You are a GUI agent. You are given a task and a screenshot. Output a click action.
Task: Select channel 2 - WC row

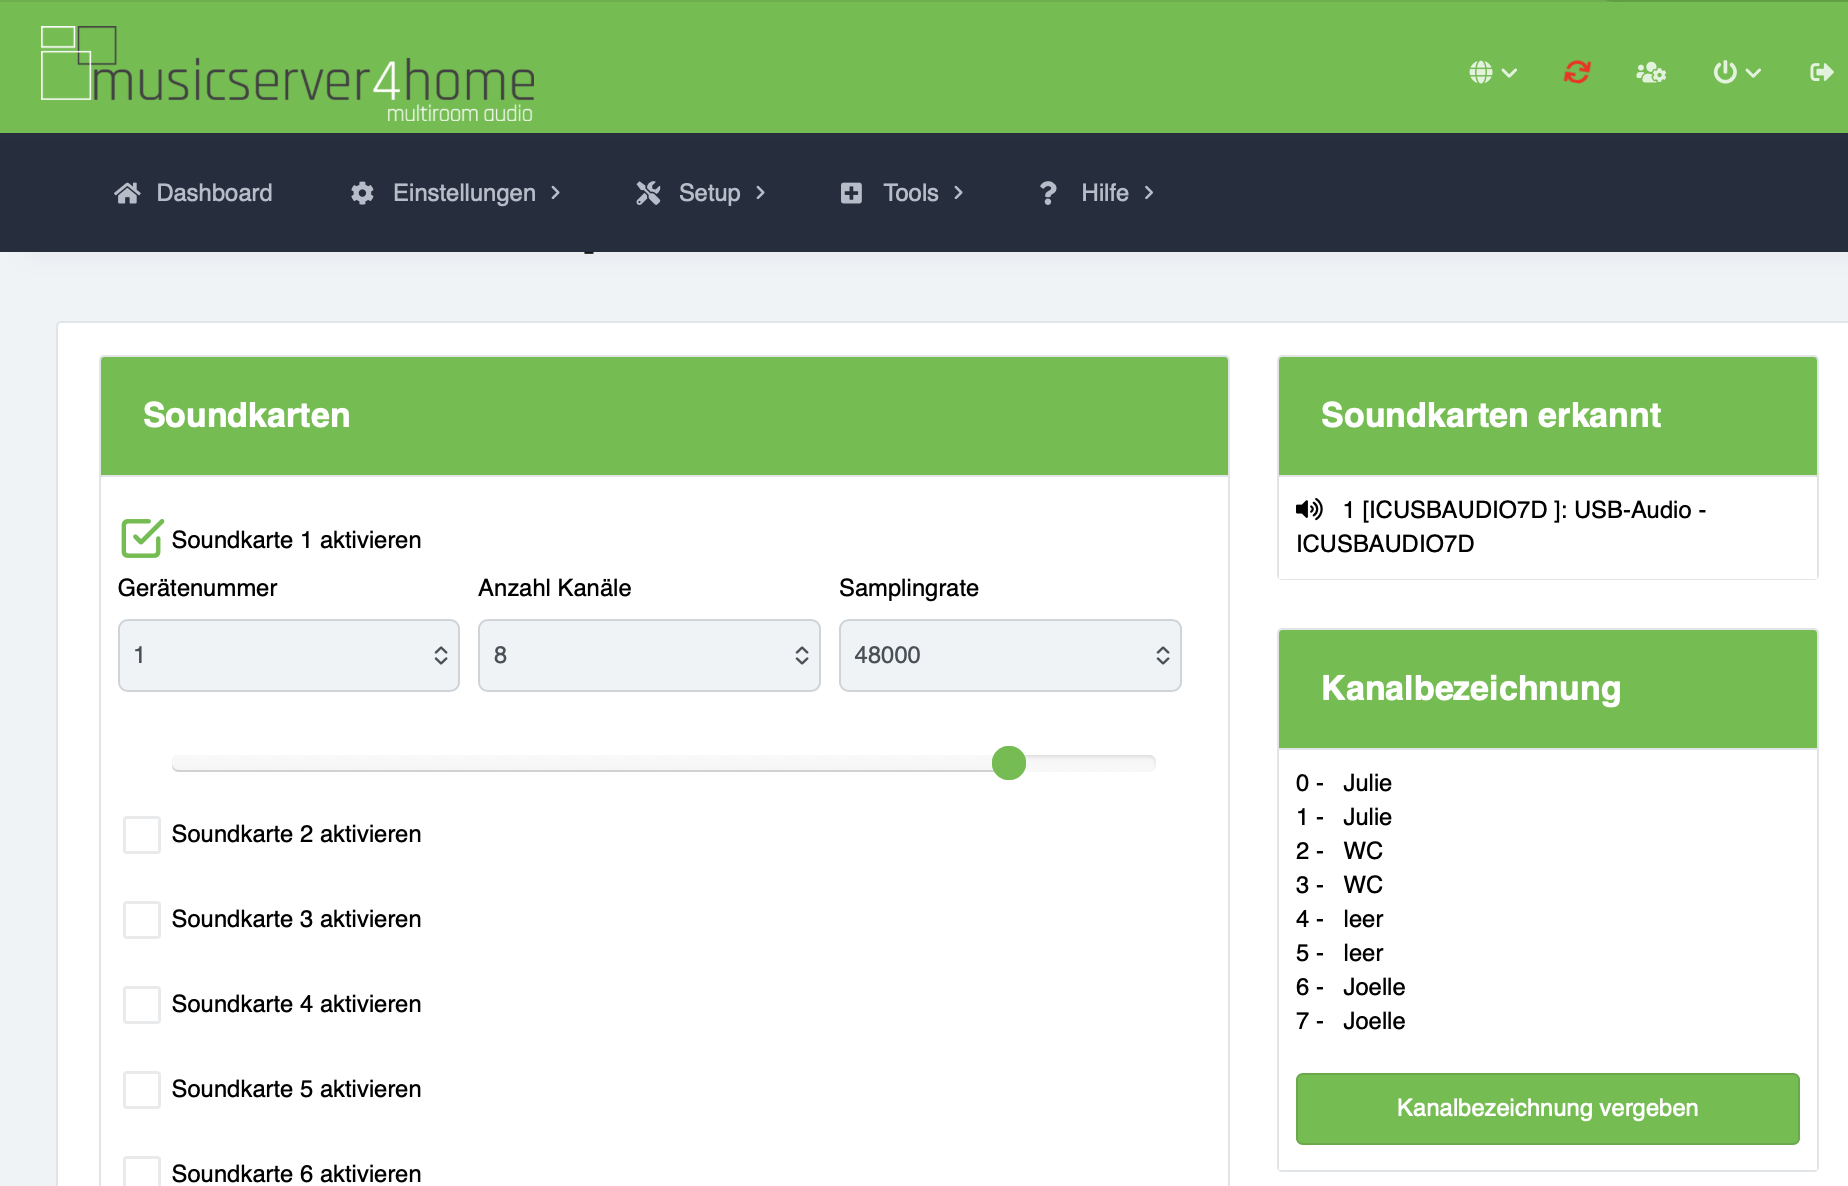tap(1340, 851)
